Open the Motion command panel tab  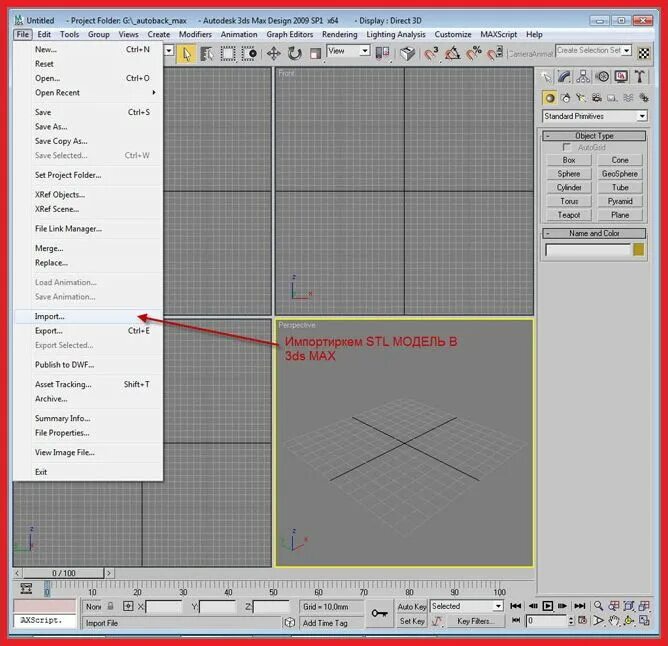click(602, 77)
